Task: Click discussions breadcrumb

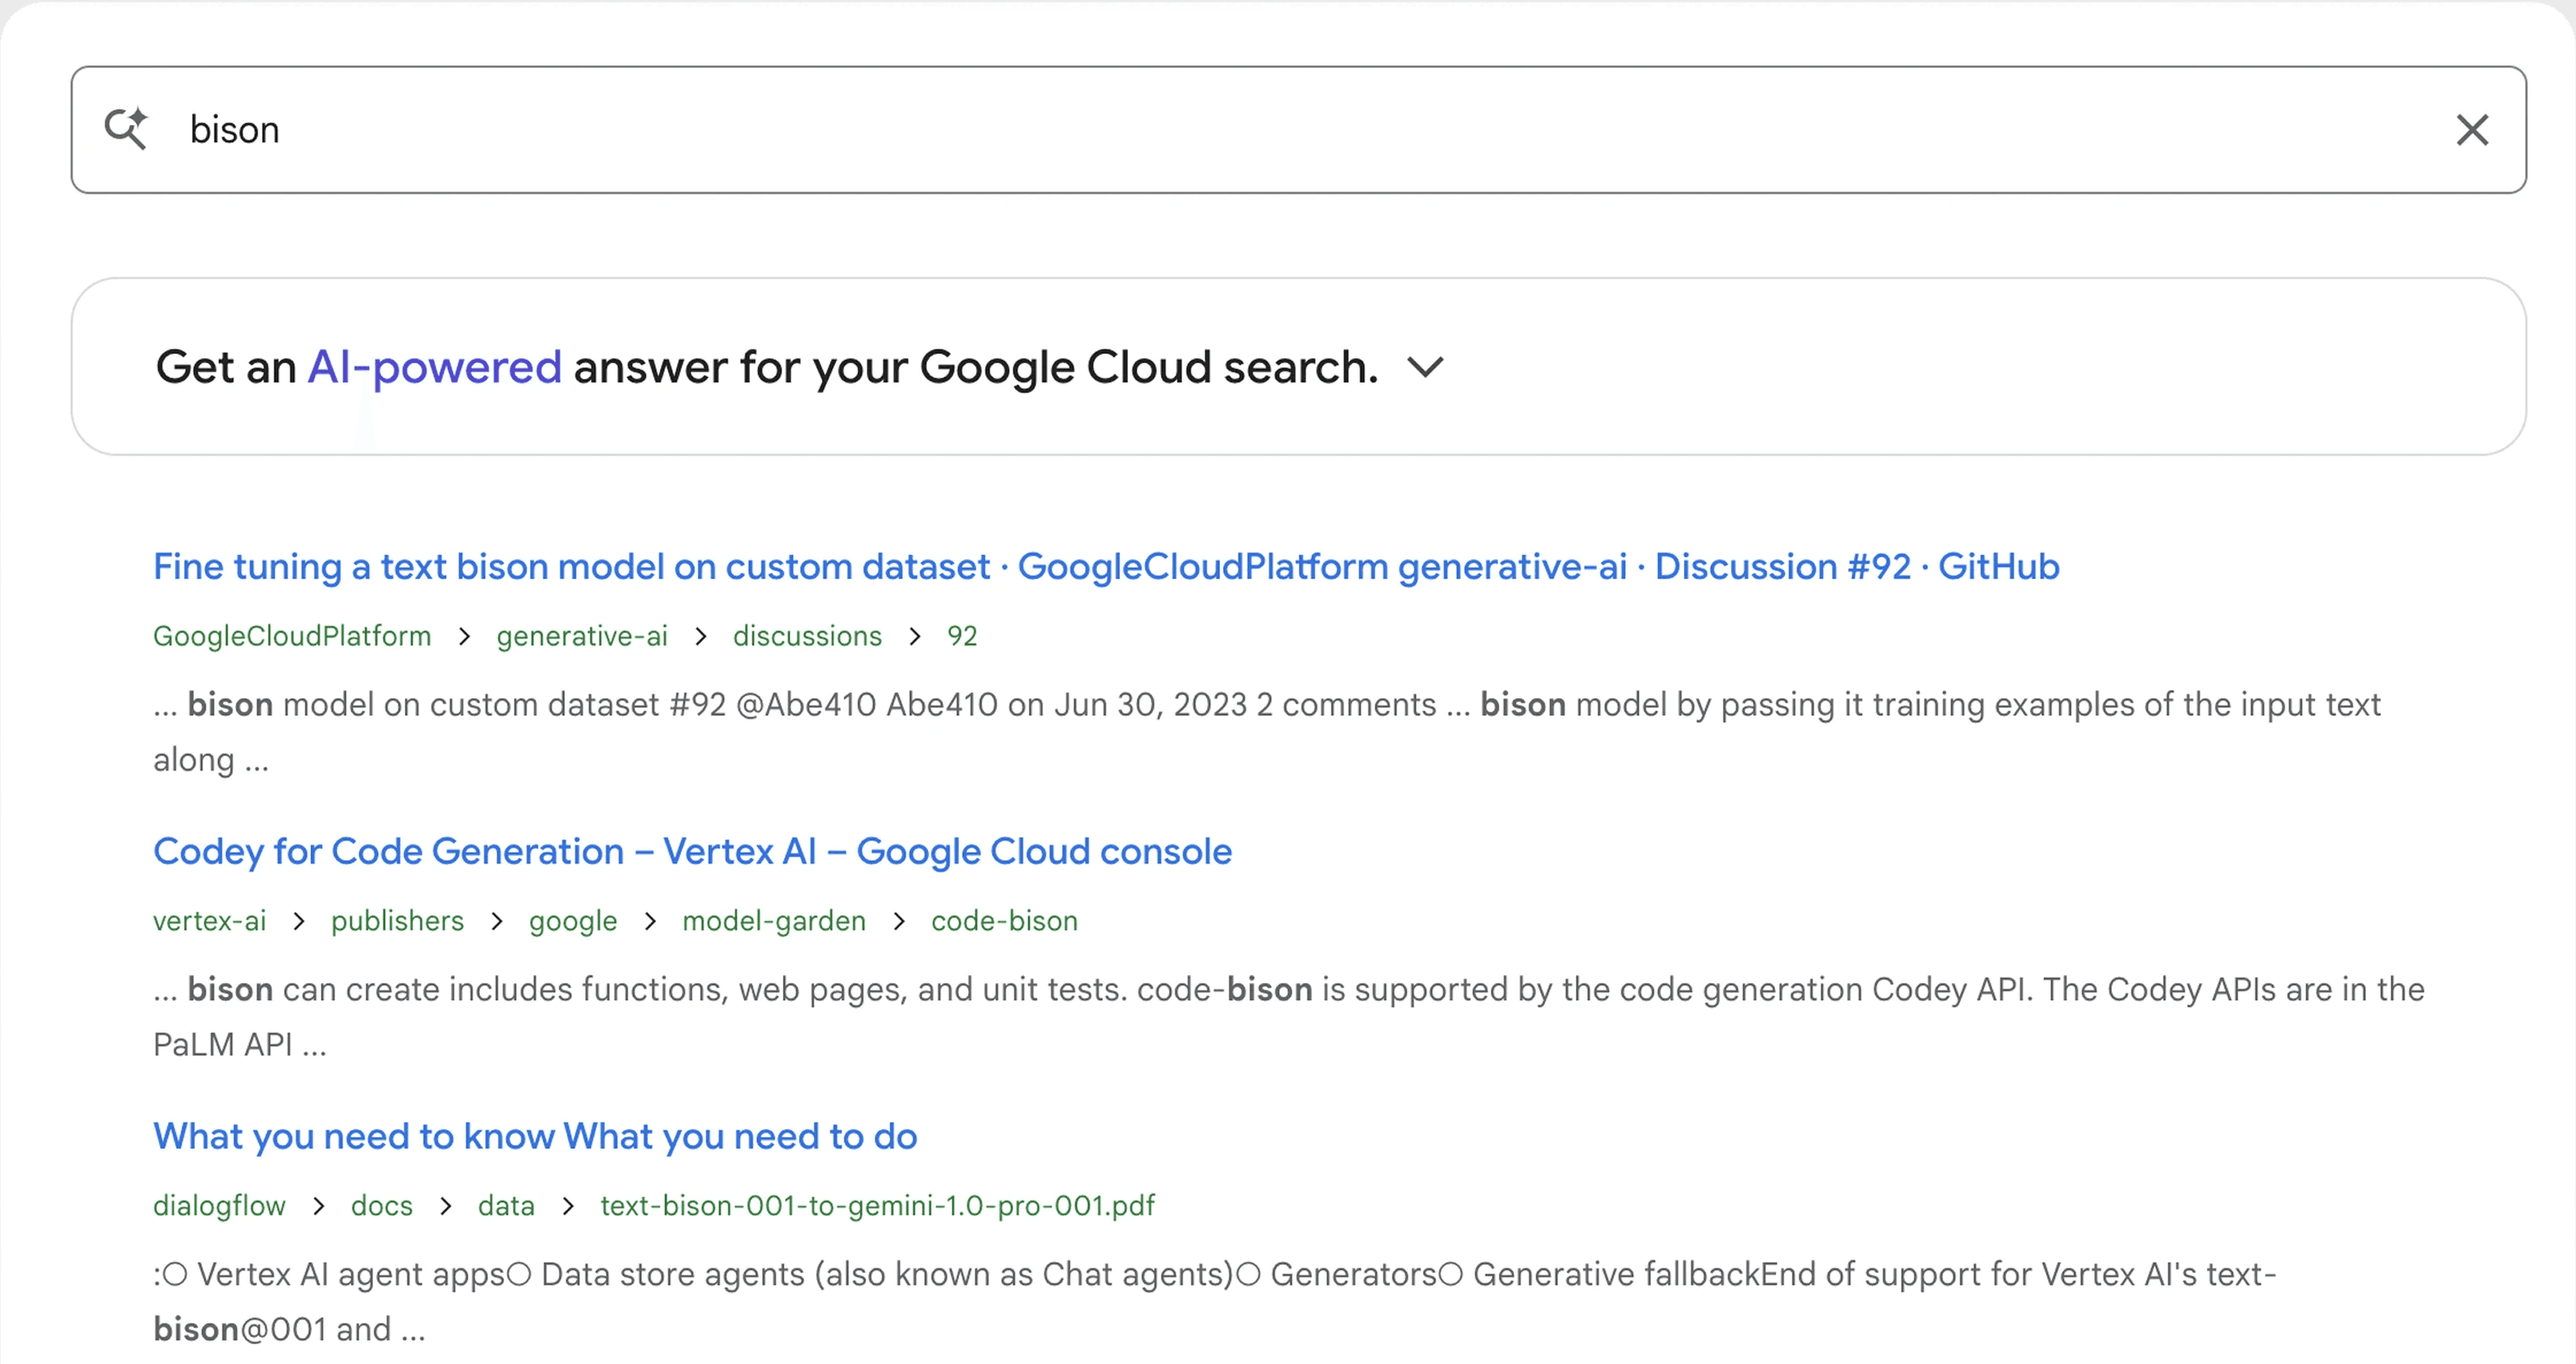Action: point(807,636)
